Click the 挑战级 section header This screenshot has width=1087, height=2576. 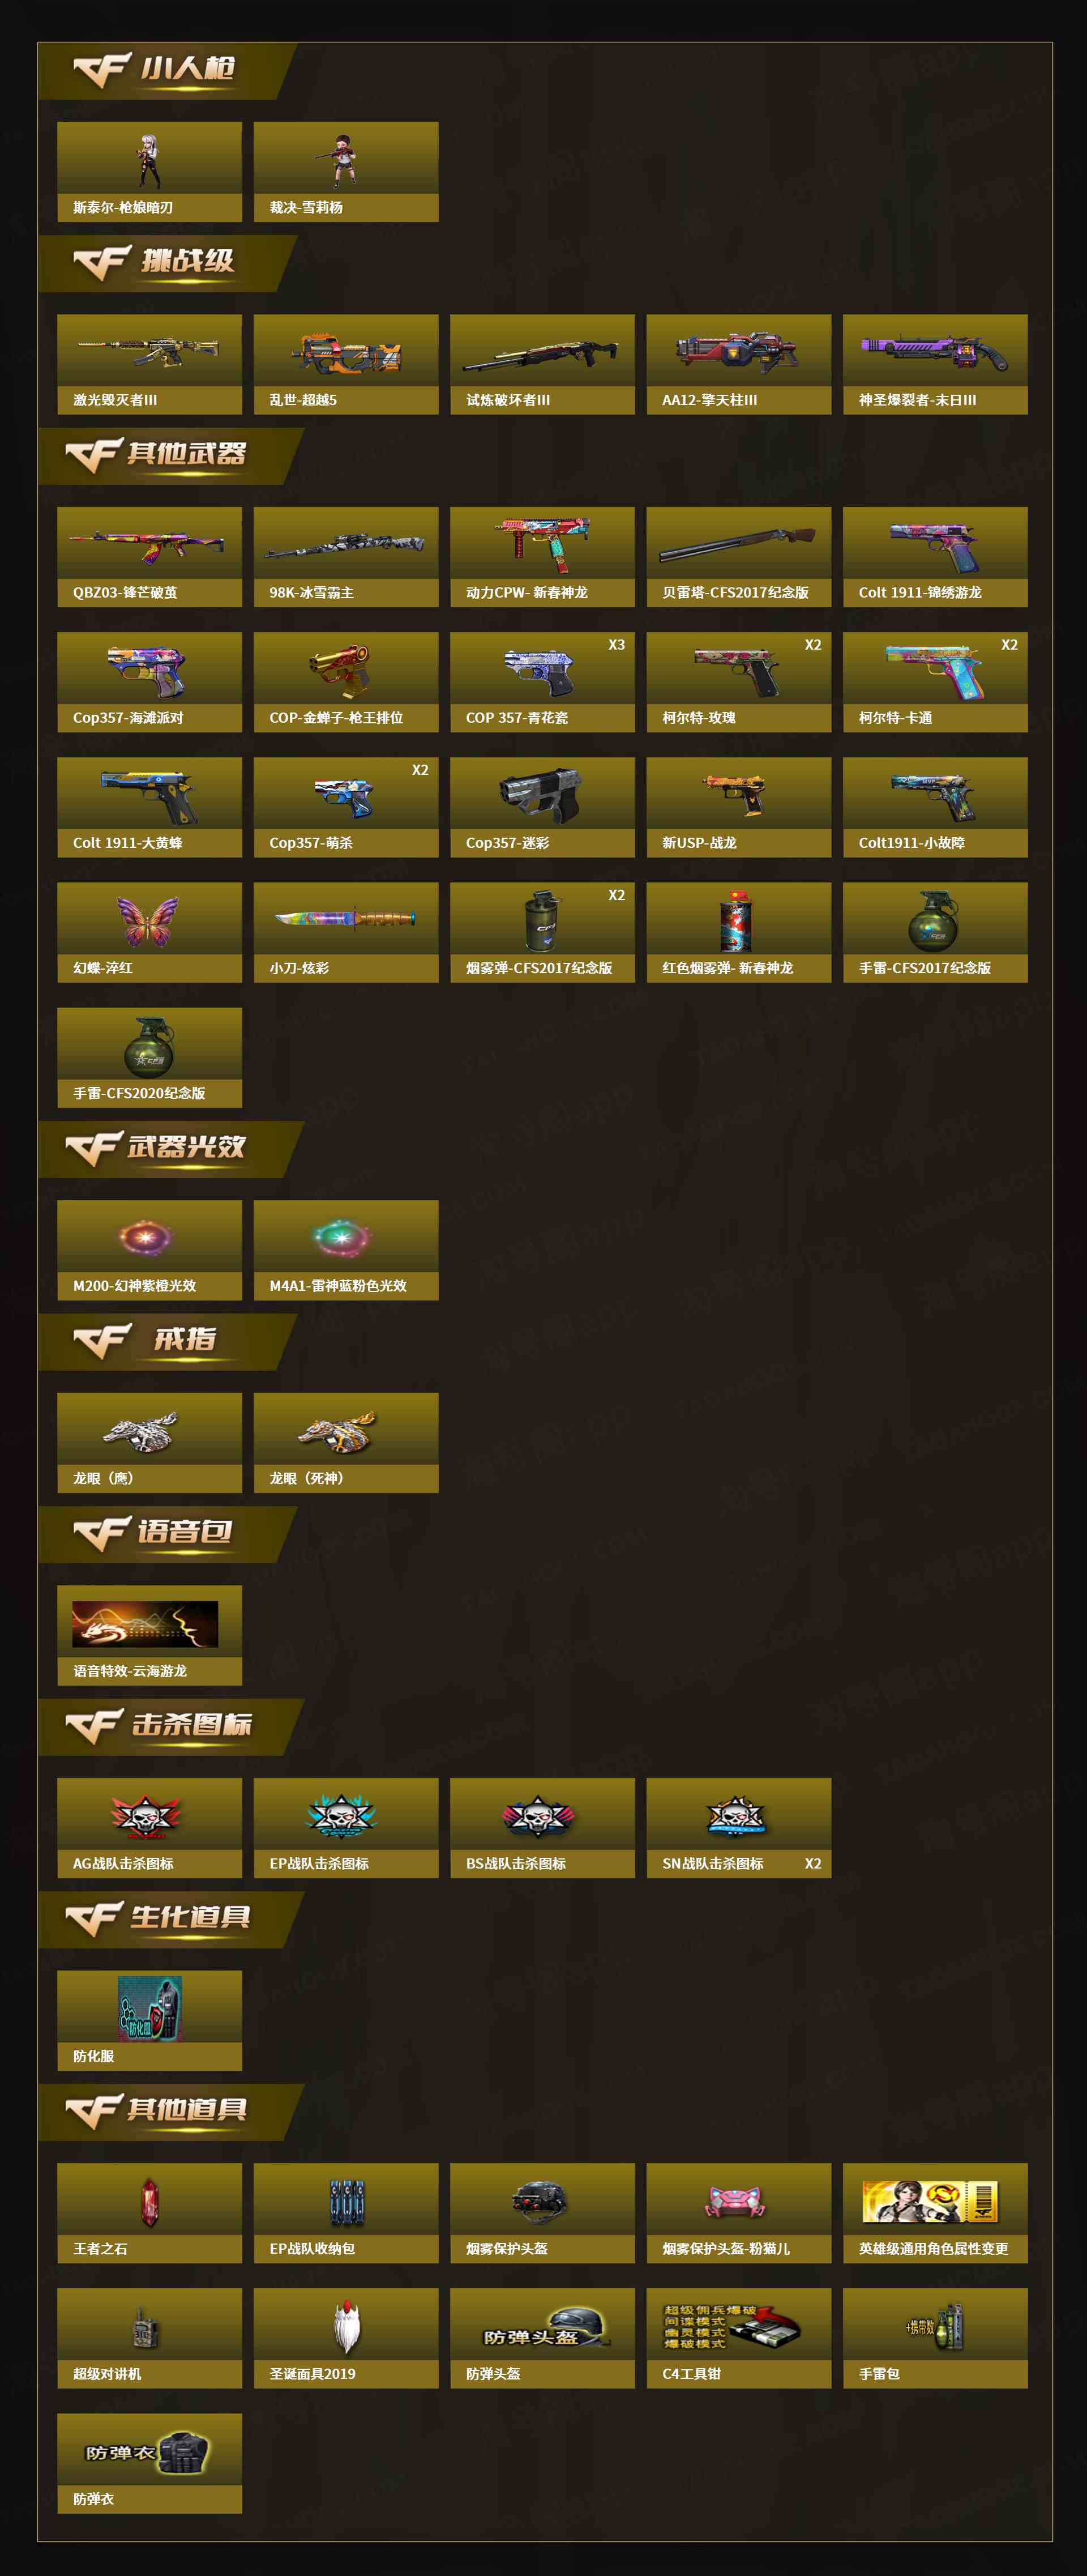pos(168,263)
